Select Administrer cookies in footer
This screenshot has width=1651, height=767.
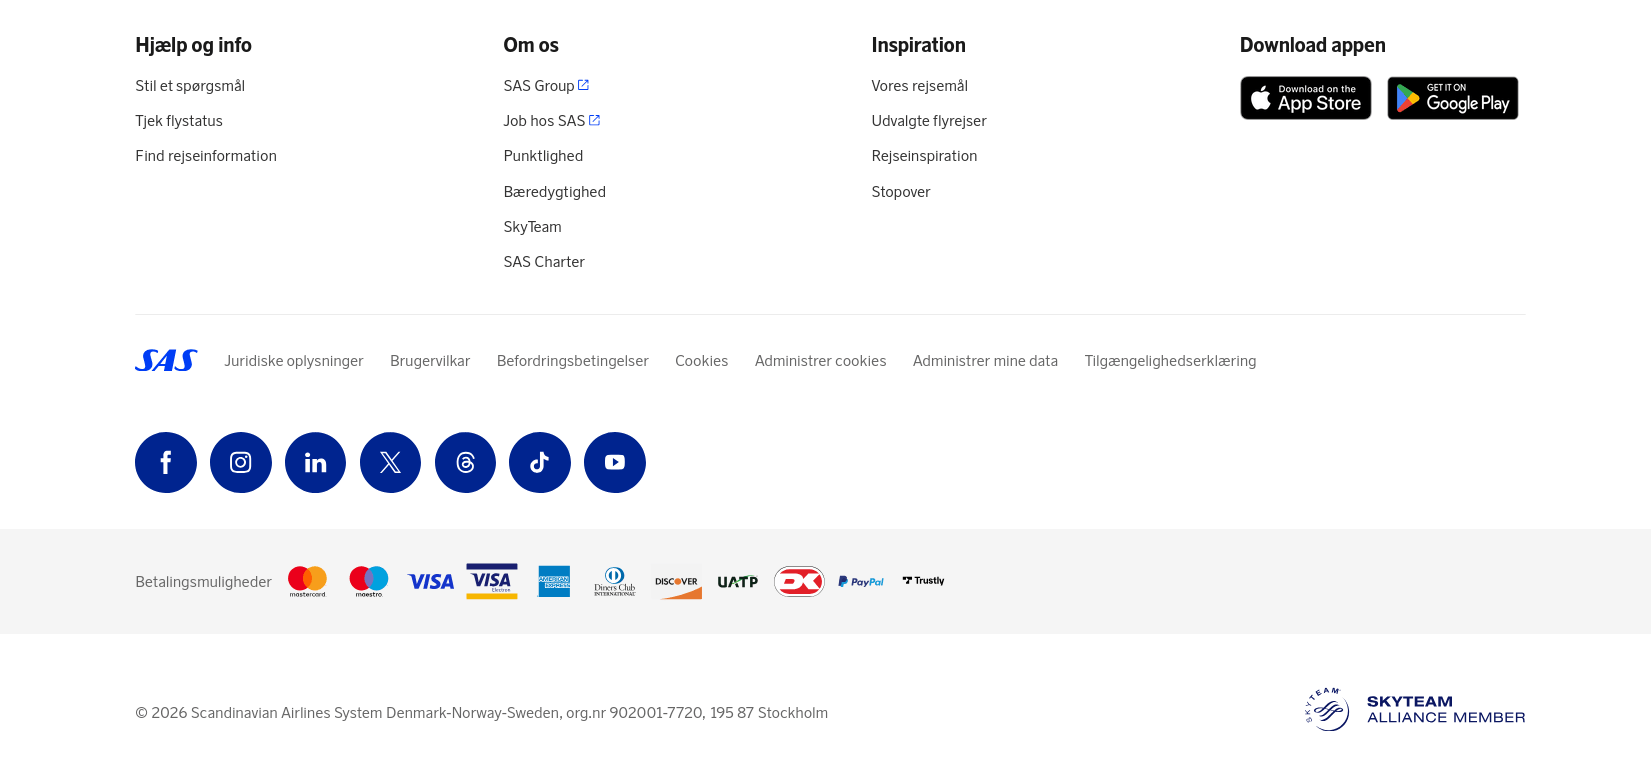coord(820,361)
